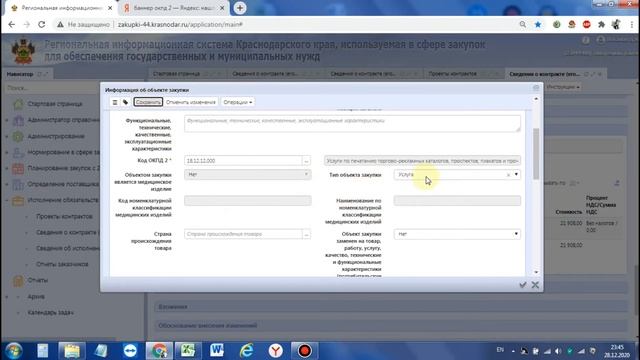Viewport: 640px width, 360px height.
Task: Open the Windows Start button
Action: (x=14, y=351)
